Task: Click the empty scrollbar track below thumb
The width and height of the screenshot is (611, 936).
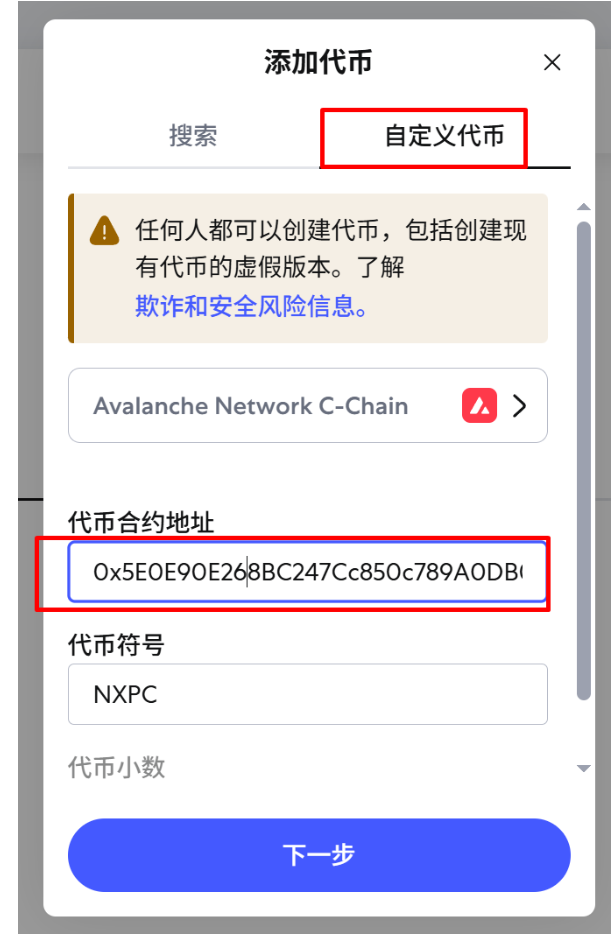Action: pos(584,731)
